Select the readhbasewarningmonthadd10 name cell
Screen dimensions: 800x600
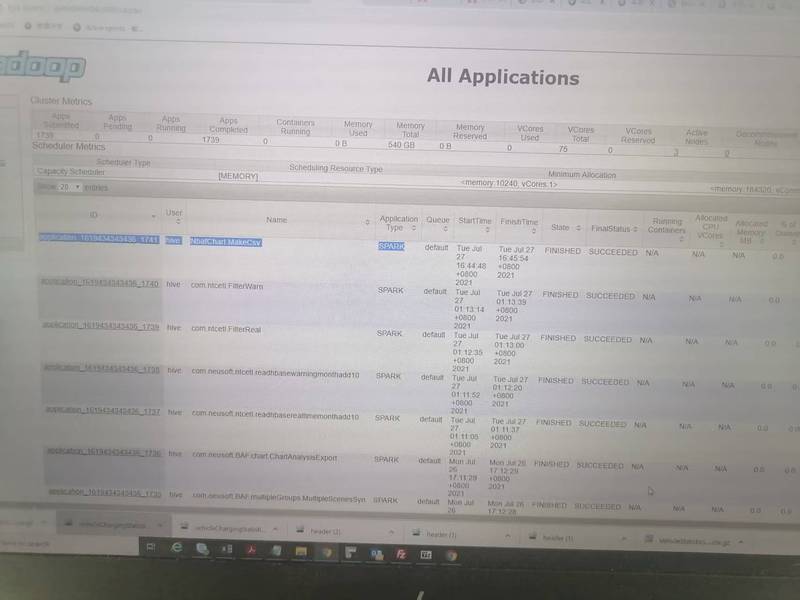pos(276,374)
